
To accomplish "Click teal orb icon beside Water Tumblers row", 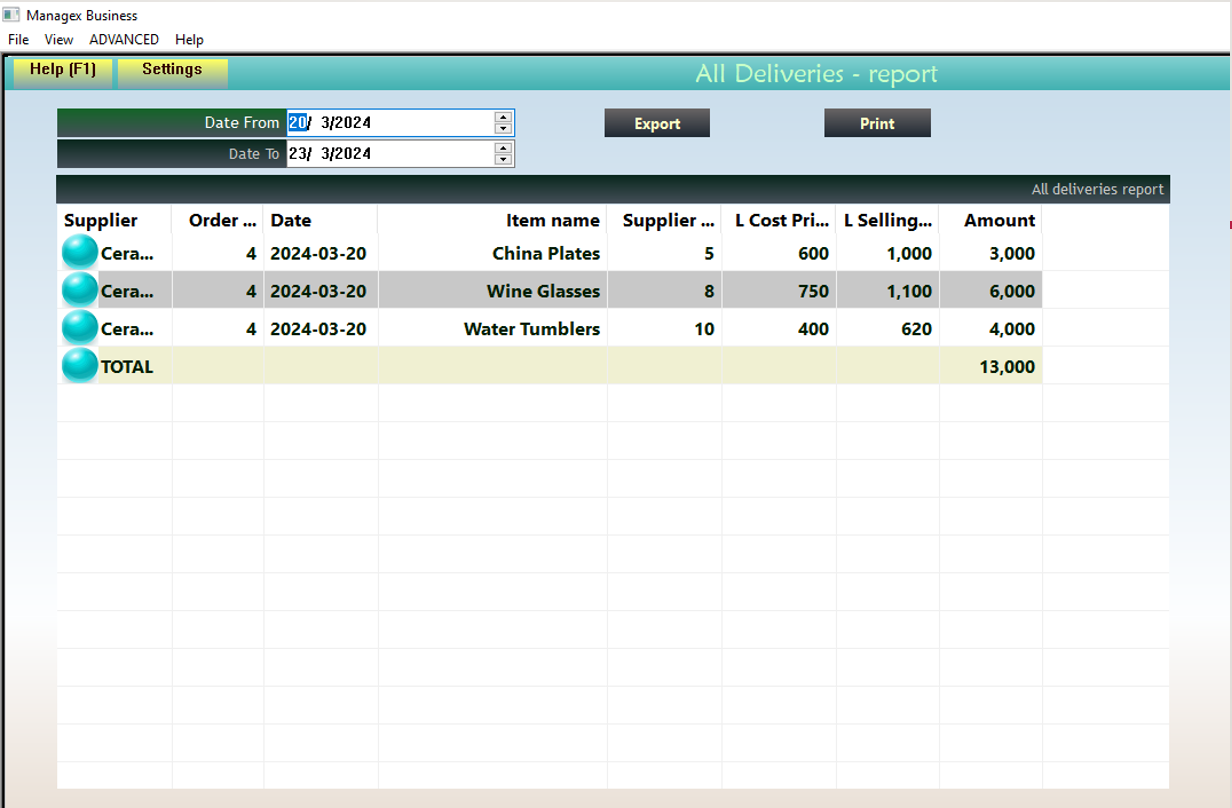I will click(80, 329).
